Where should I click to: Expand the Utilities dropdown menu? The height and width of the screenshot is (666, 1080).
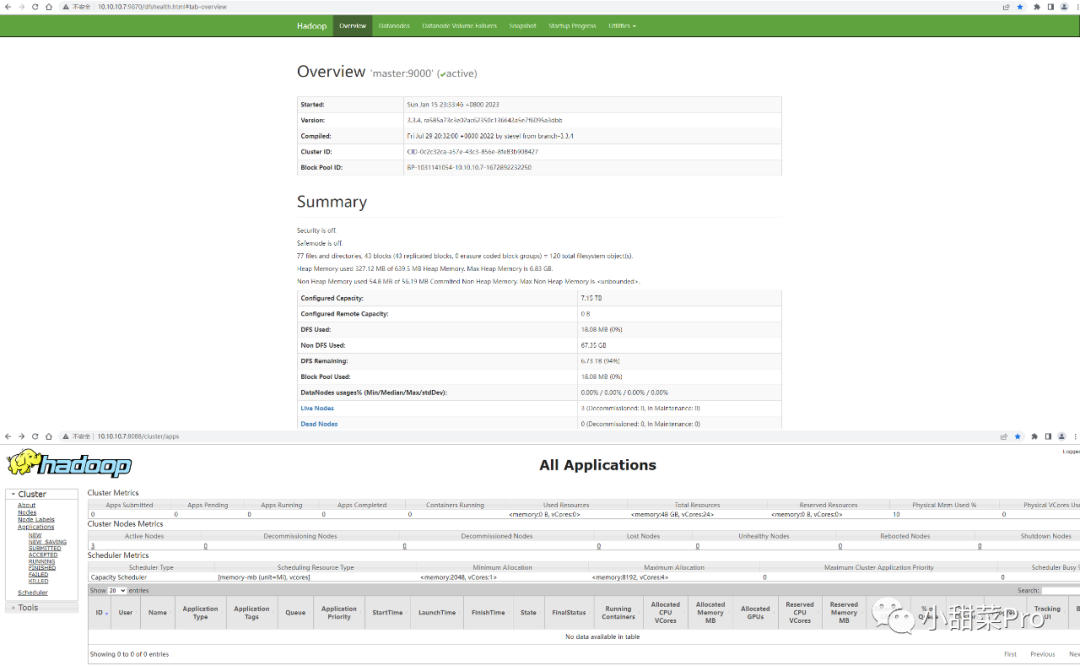click(622, 25)
